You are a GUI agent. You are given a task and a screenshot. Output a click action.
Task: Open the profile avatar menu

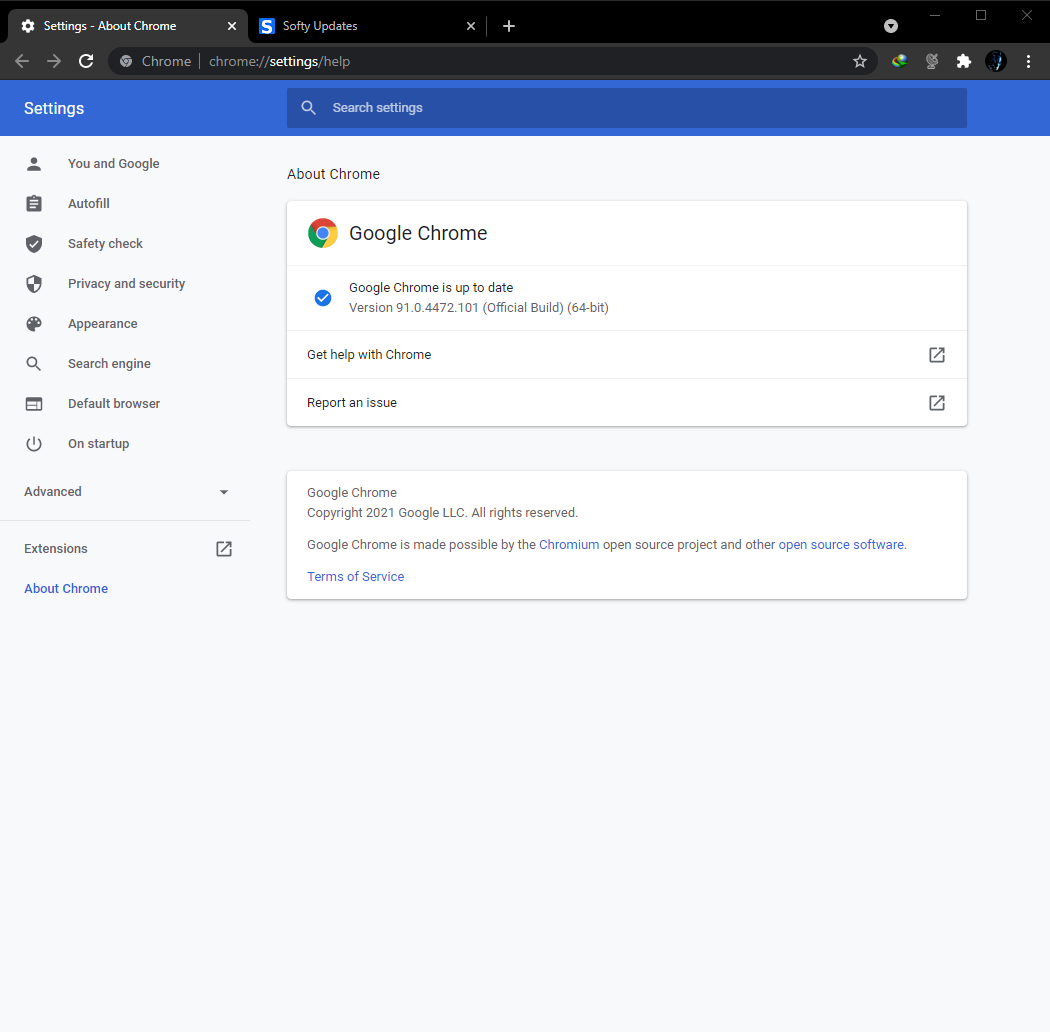(x=996, y=62)
